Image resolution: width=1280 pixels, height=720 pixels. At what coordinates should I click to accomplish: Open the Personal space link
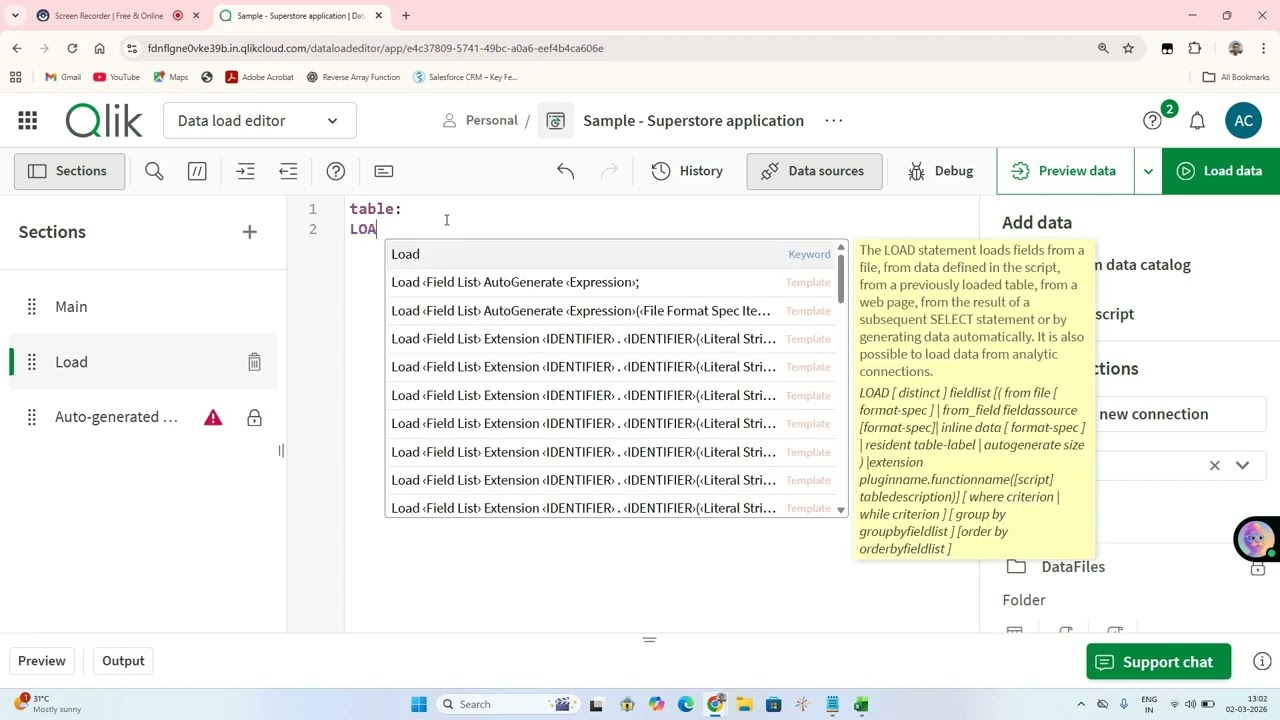480,120
